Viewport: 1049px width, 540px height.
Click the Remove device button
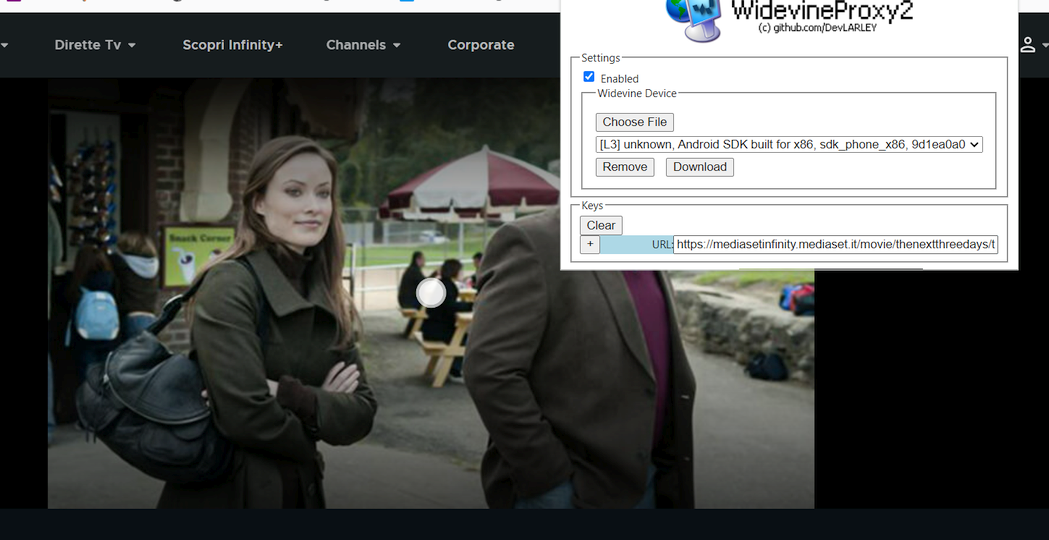(x=625, y=167)
